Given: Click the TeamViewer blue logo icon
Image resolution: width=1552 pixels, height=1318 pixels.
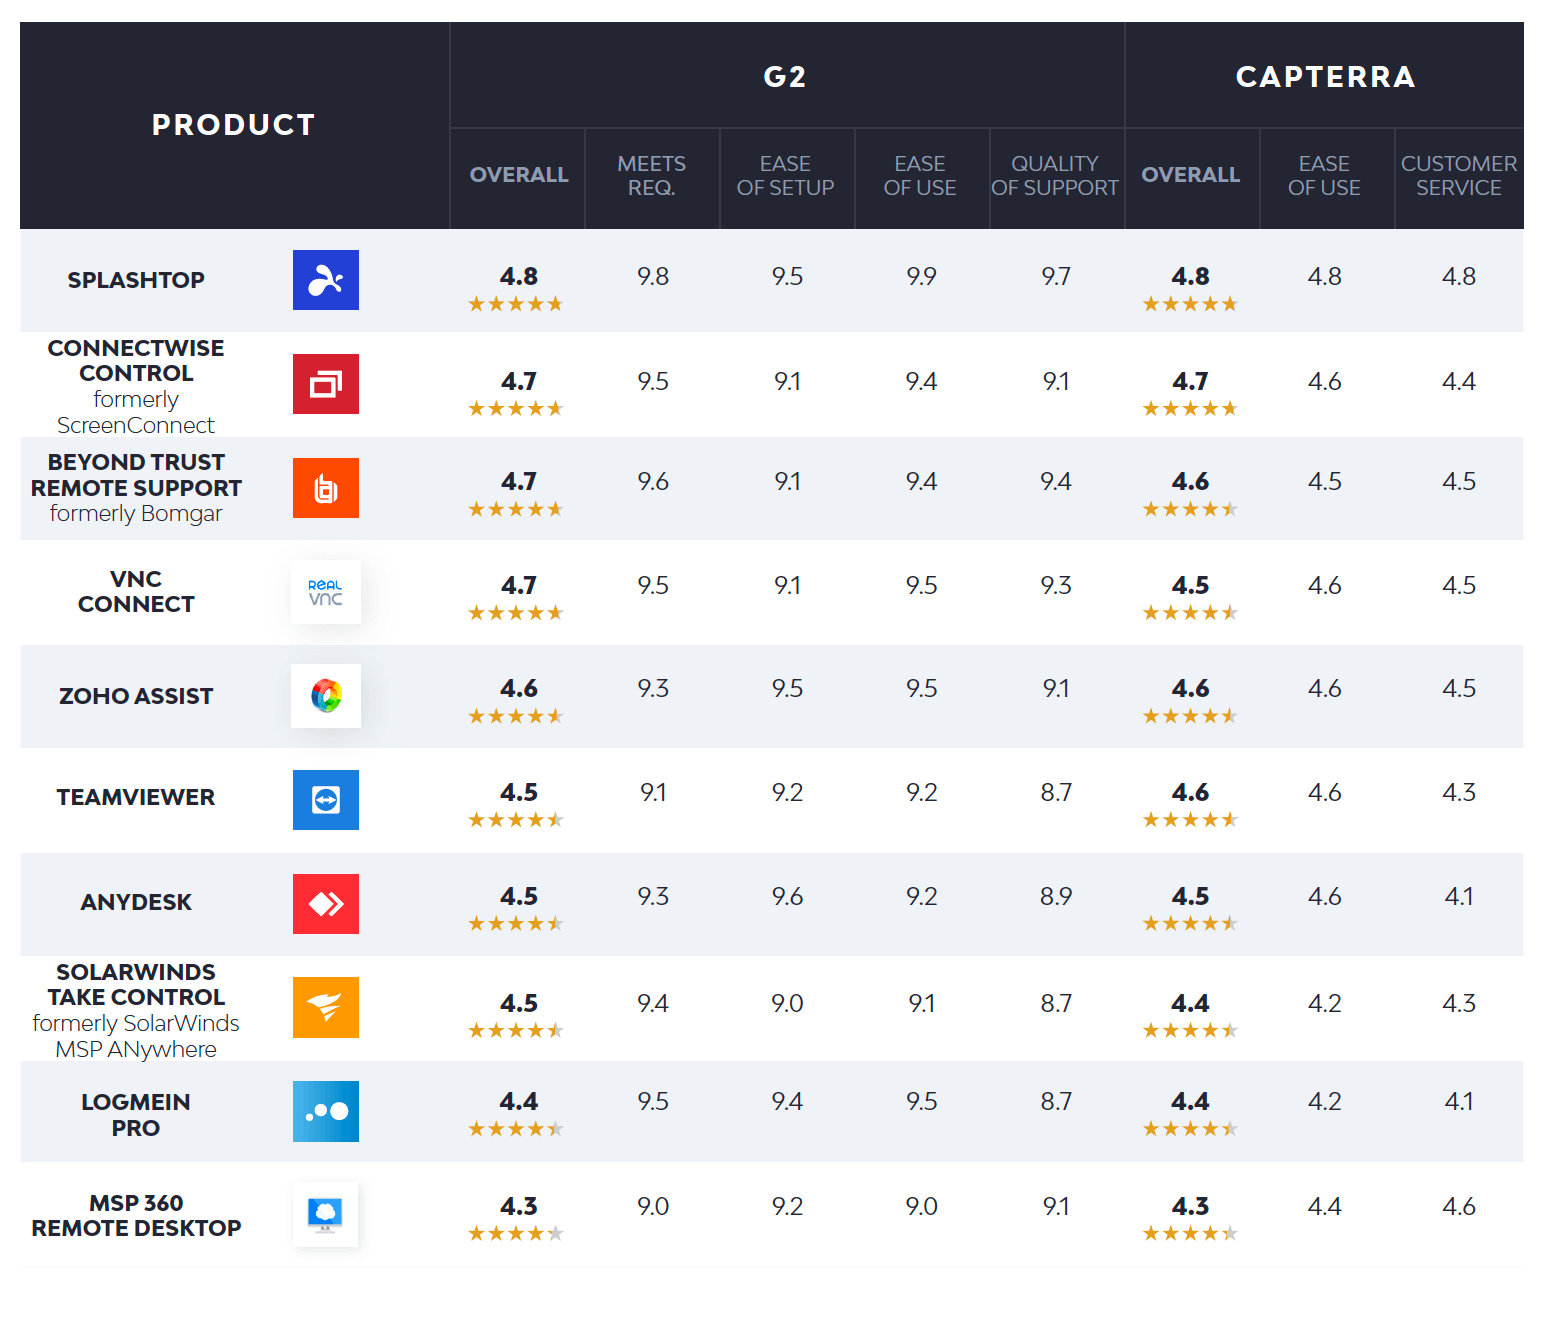Looking at the screenshot, I should (325, 800).
